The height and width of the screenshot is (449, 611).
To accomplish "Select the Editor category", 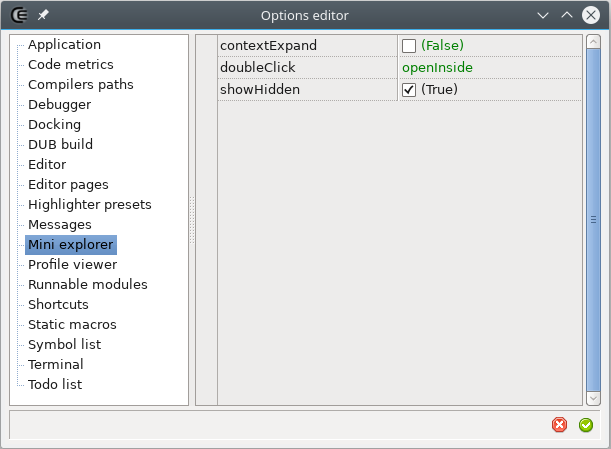I will pos(47,165).
